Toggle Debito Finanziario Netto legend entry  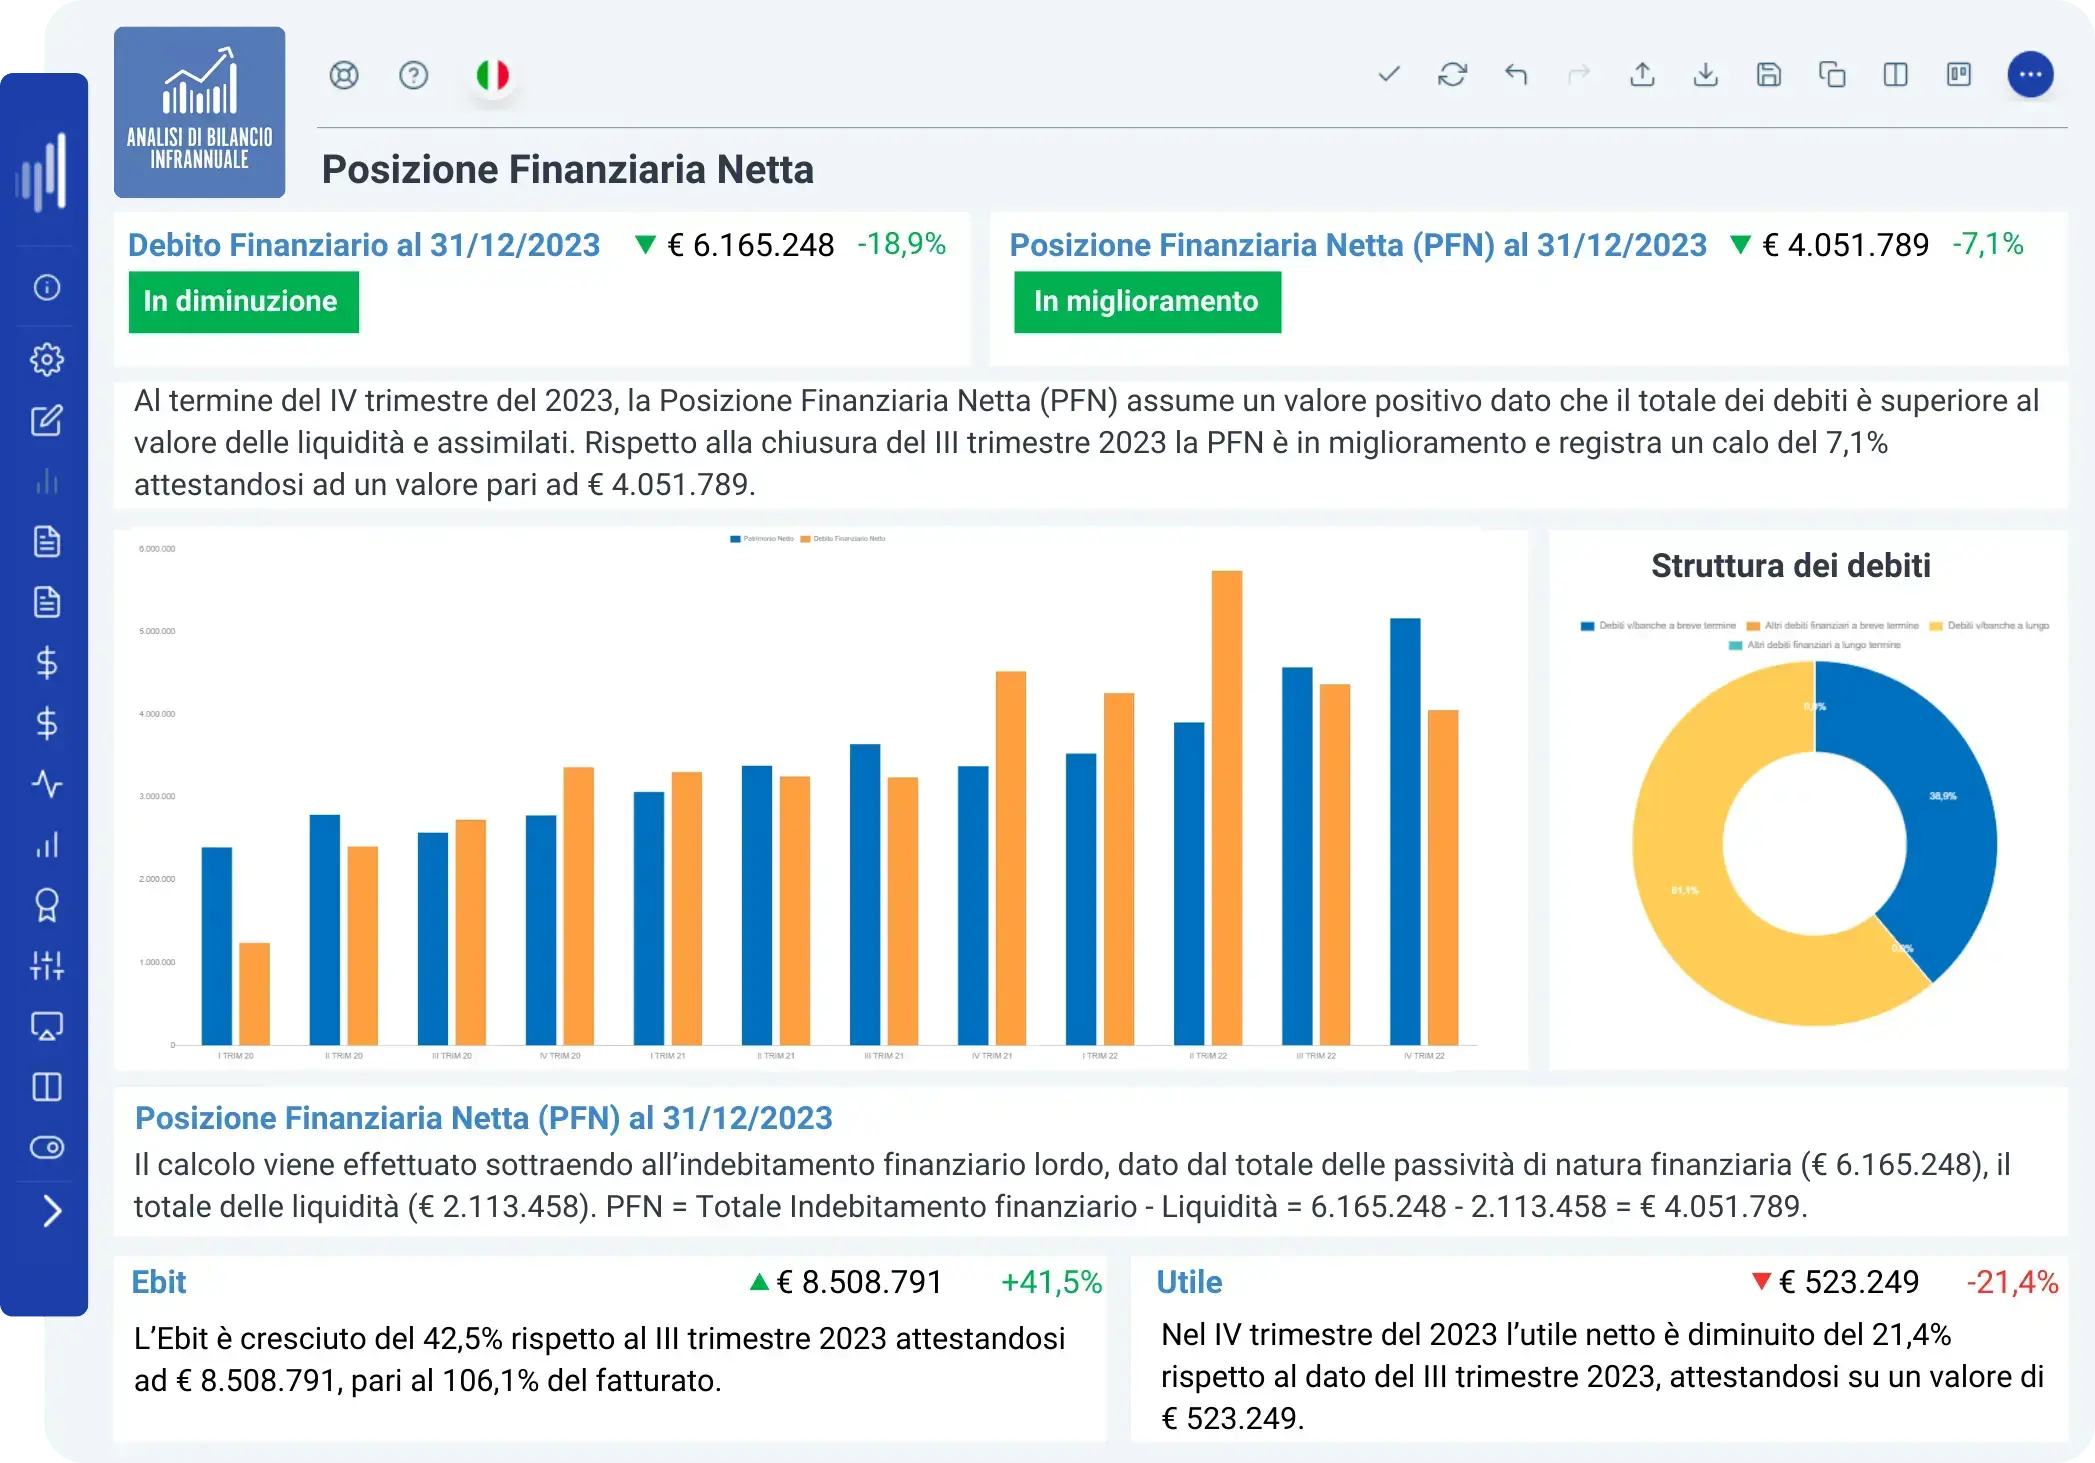tap(843, 539)
